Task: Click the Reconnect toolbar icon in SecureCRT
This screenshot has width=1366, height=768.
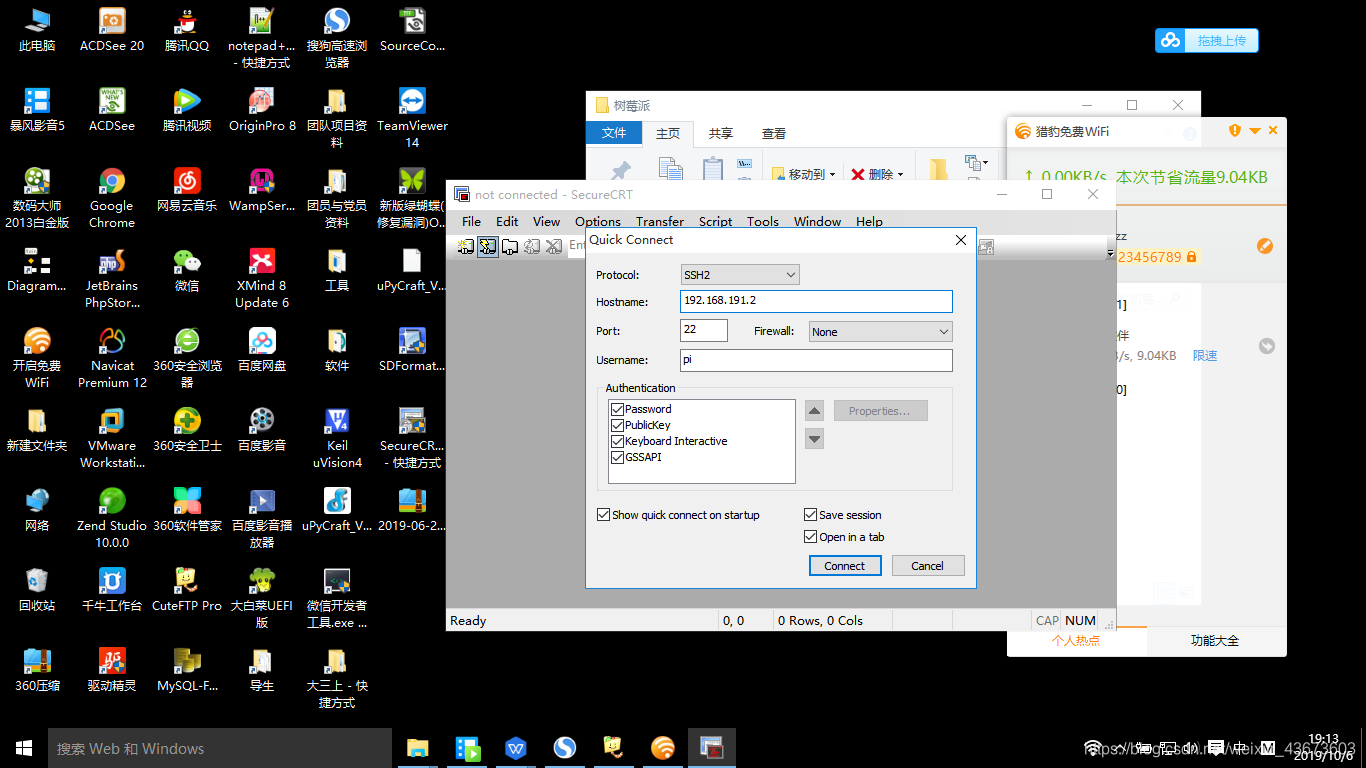Action: point(532,246)
